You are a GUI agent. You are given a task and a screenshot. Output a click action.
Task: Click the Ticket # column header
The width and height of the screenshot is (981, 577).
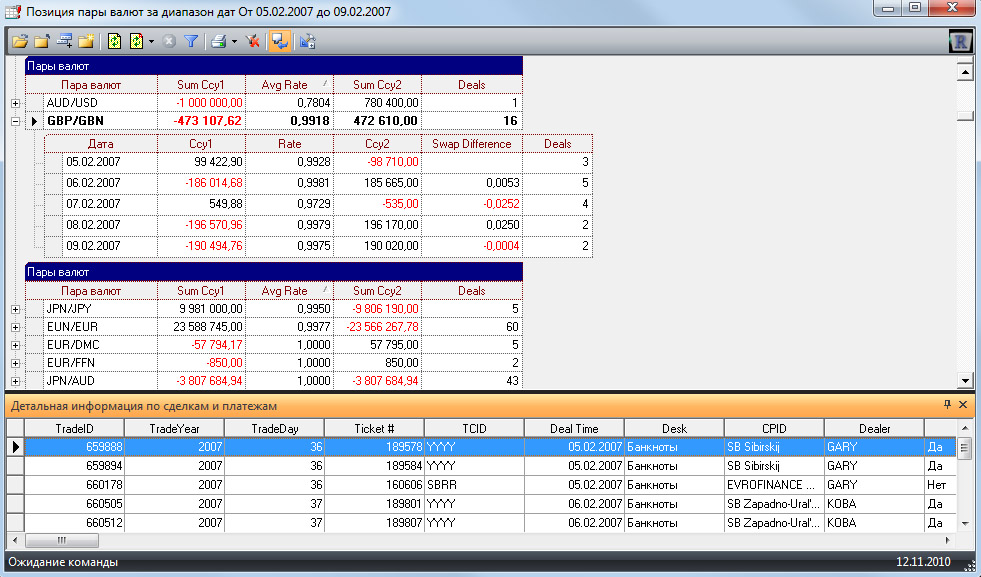[374, 429]
